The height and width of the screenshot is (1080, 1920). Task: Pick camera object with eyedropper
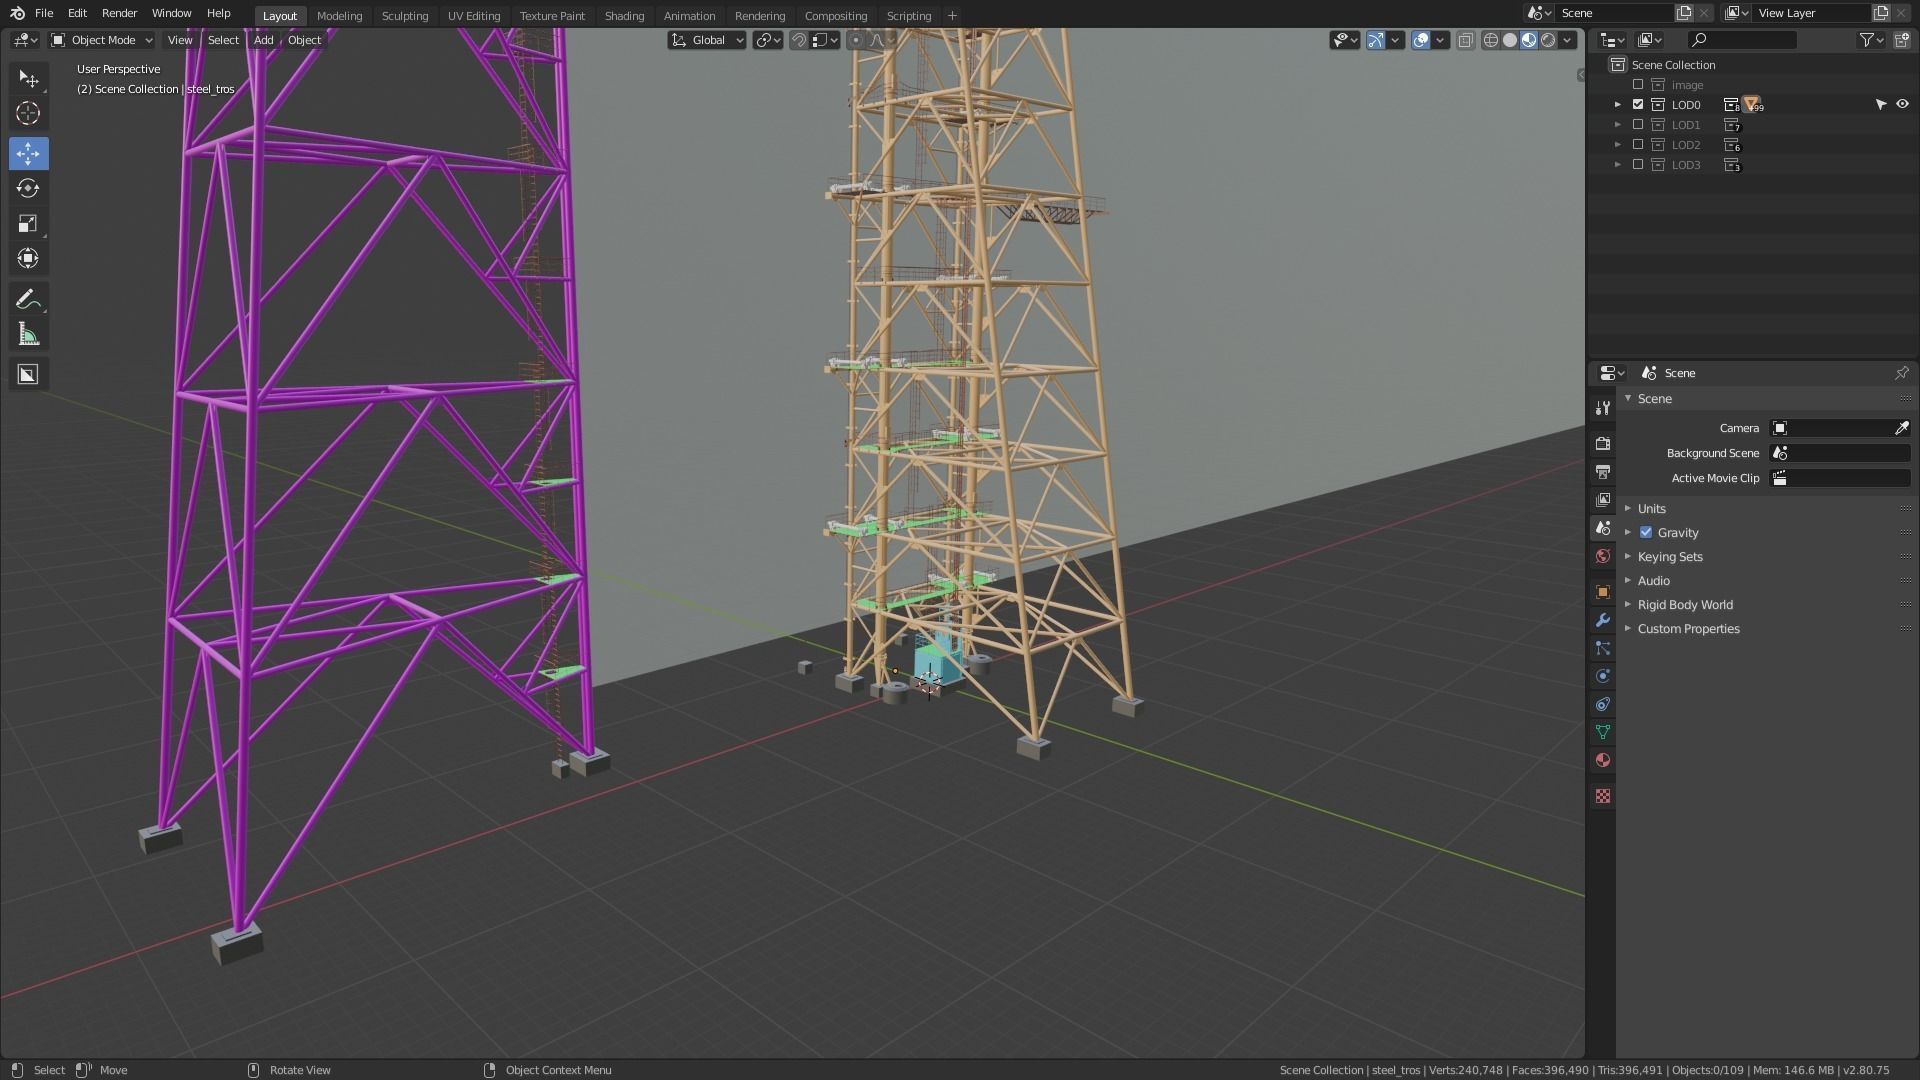click(1901, 428)
